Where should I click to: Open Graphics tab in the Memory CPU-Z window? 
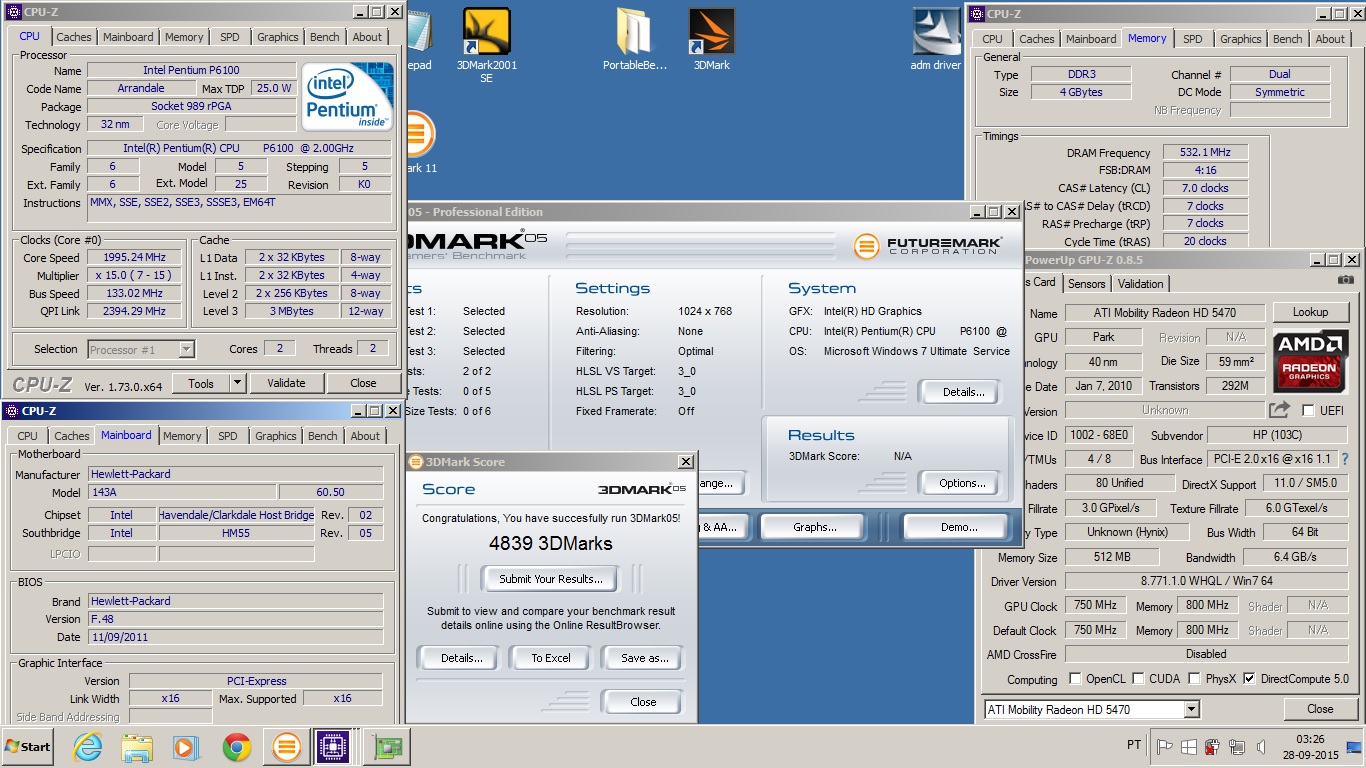click(1240, 39)
